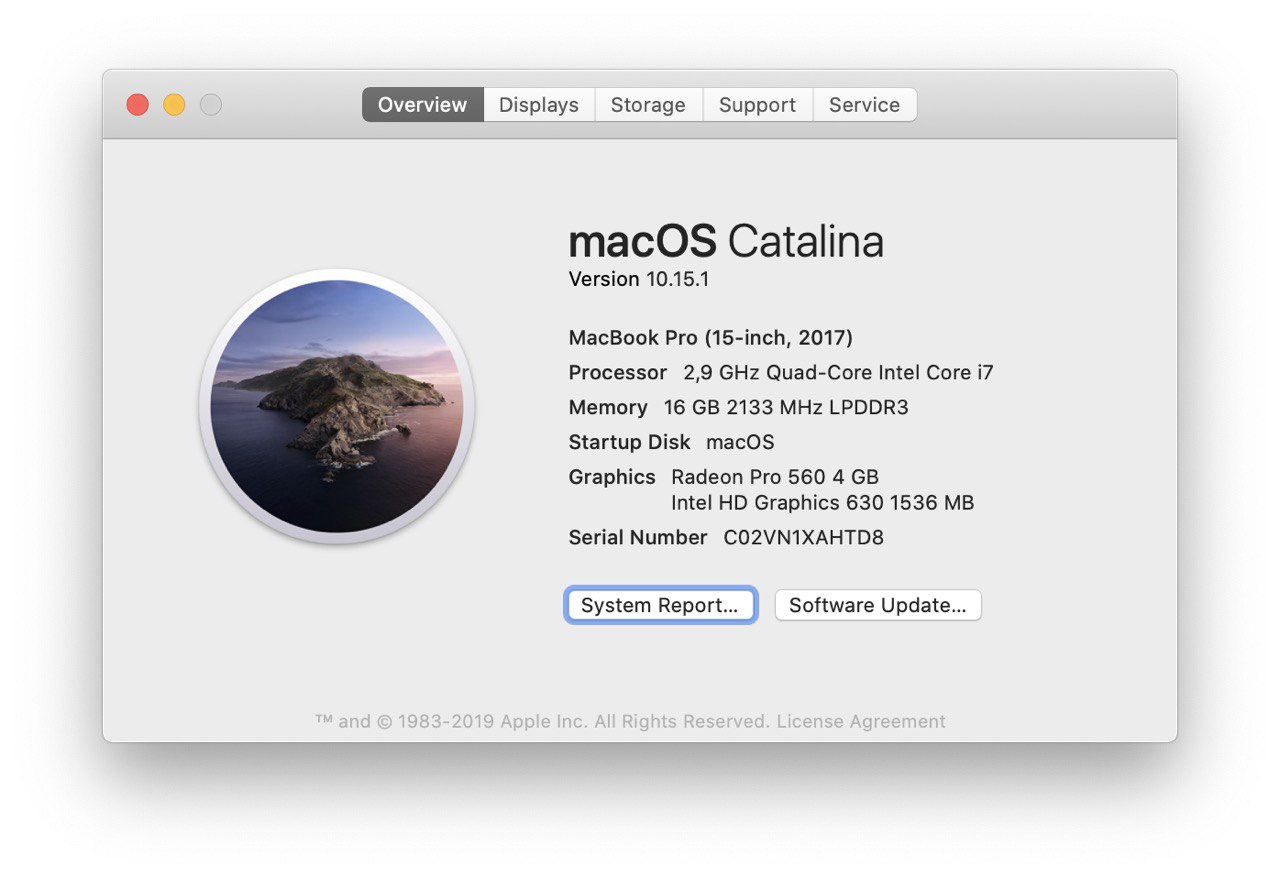Click the processor value 2,9 GHz Quad-Core Intel Core i7
The width and height of the screenshot is (1280, 878).
(838, 372)
